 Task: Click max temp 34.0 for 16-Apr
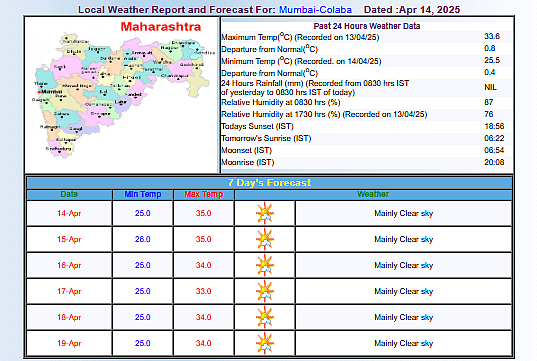click(x=203, y=265)
